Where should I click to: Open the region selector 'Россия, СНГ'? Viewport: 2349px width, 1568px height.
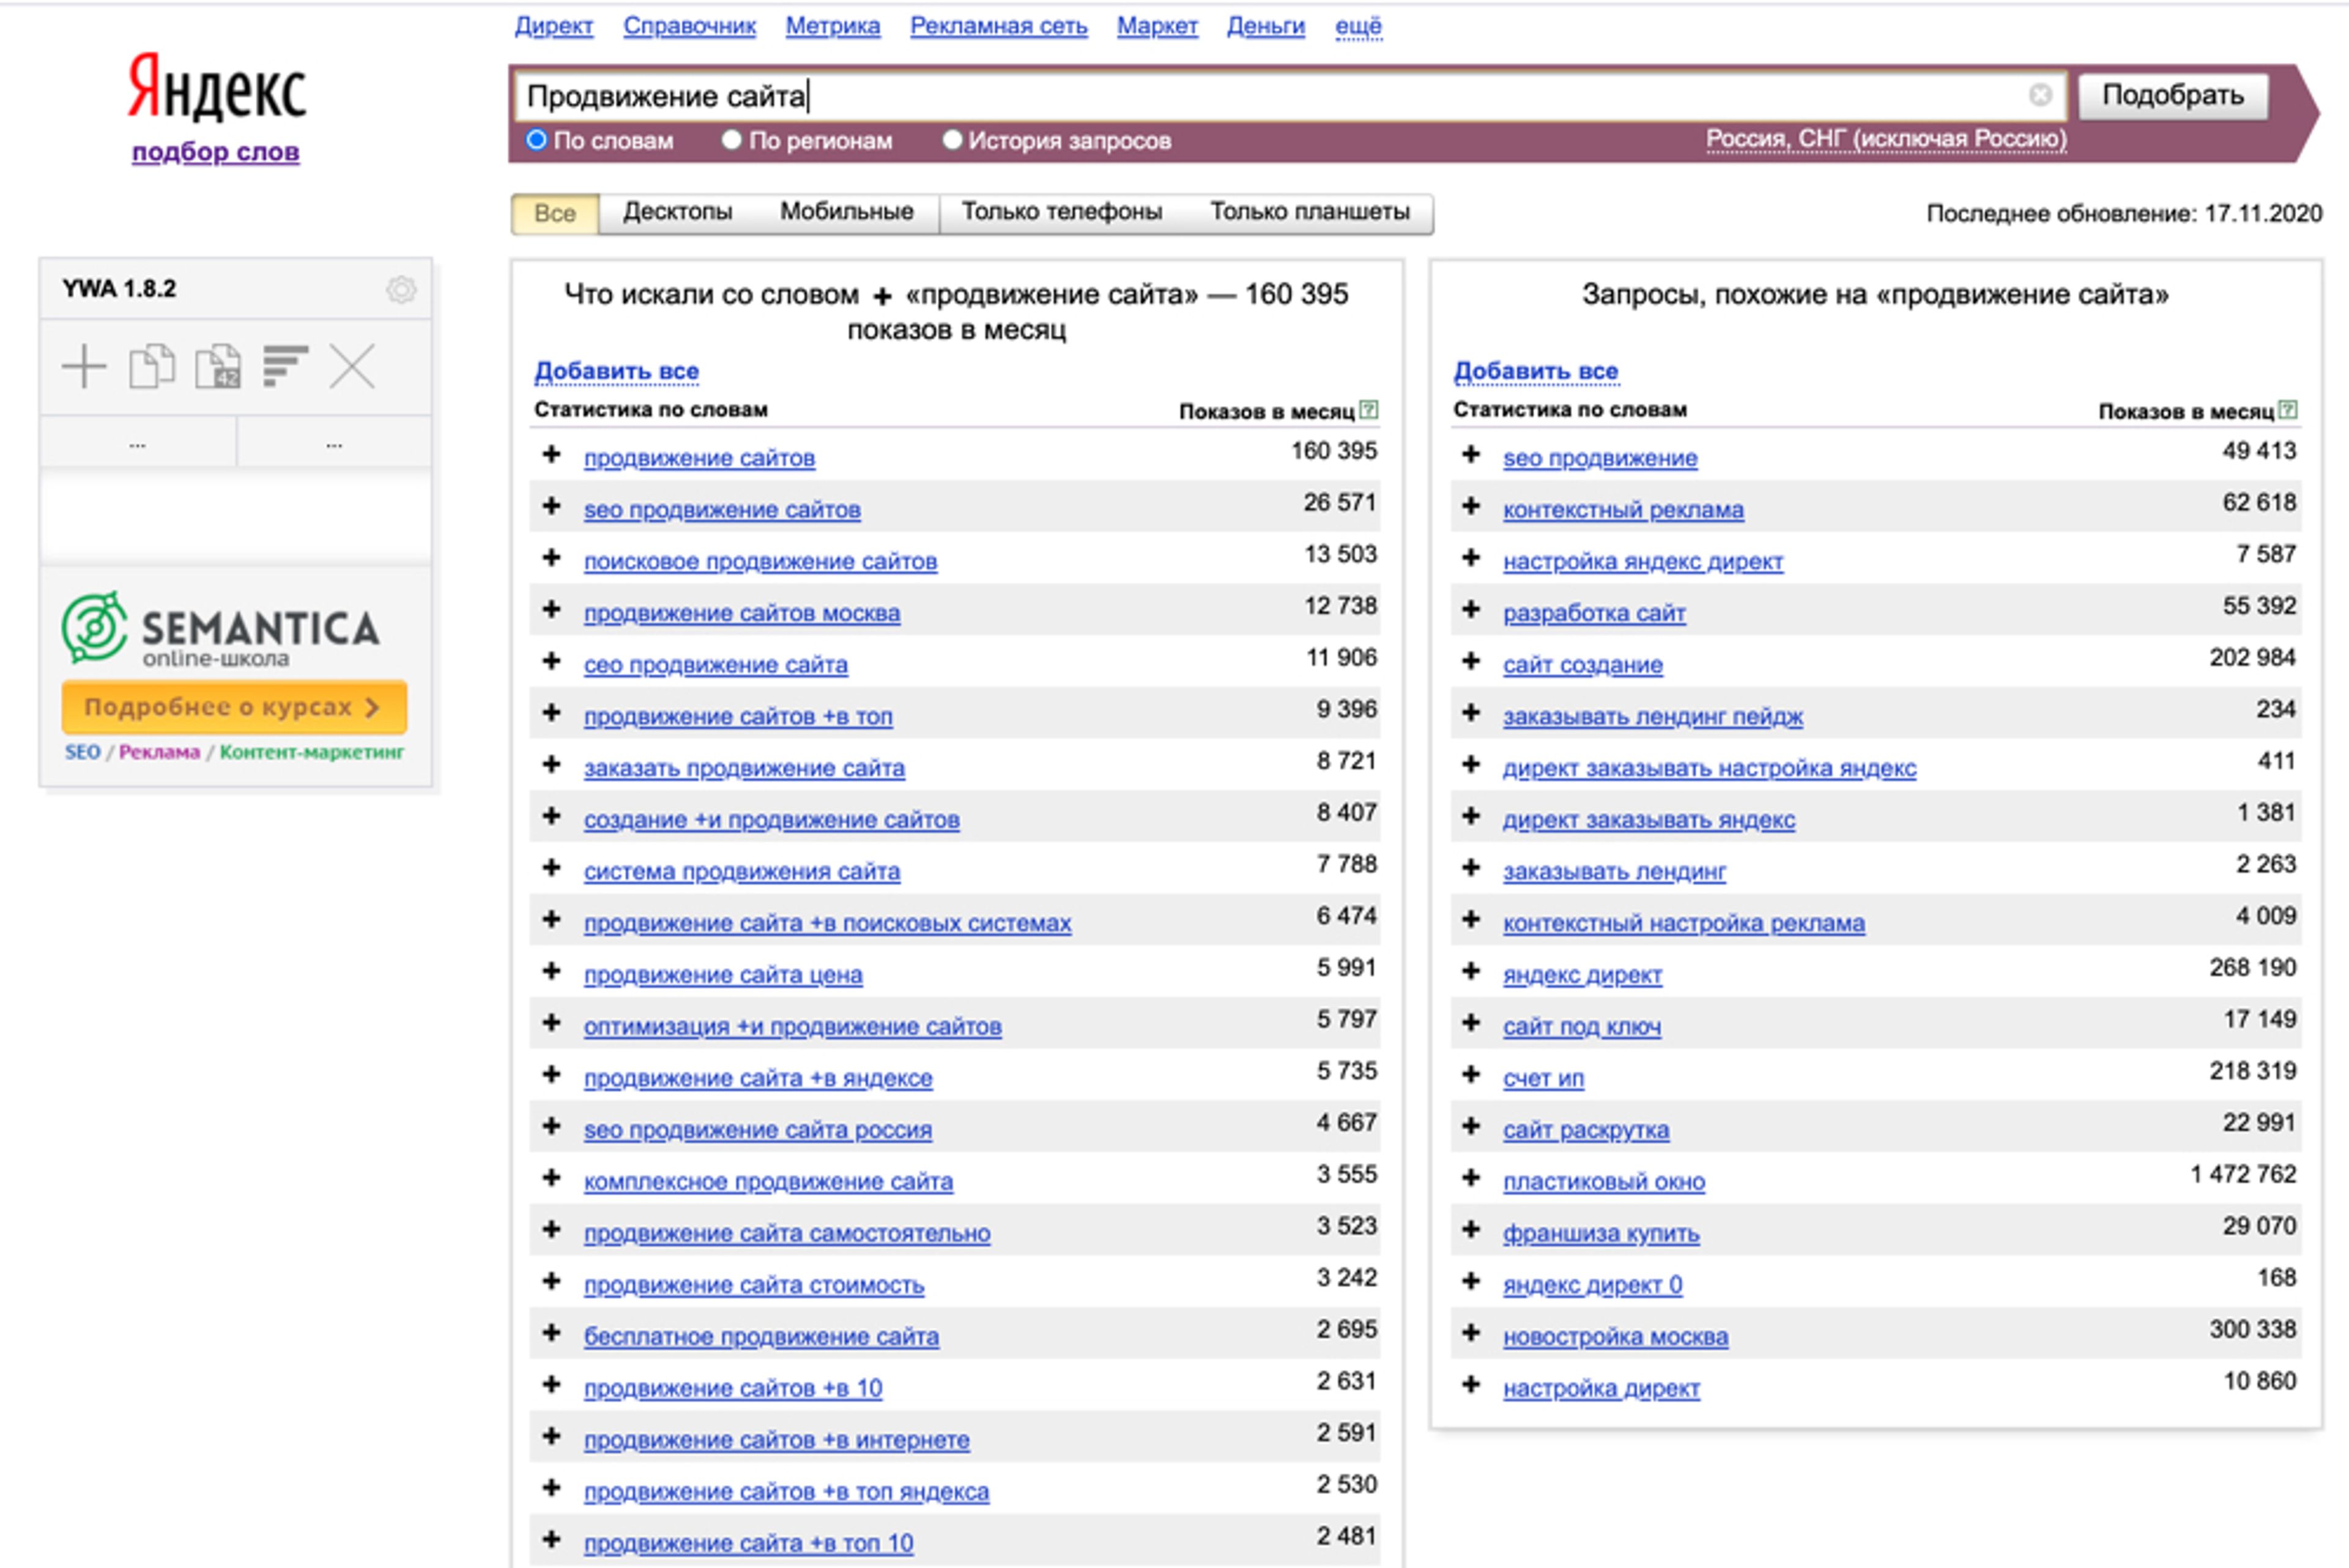(x=1885, y=139)
